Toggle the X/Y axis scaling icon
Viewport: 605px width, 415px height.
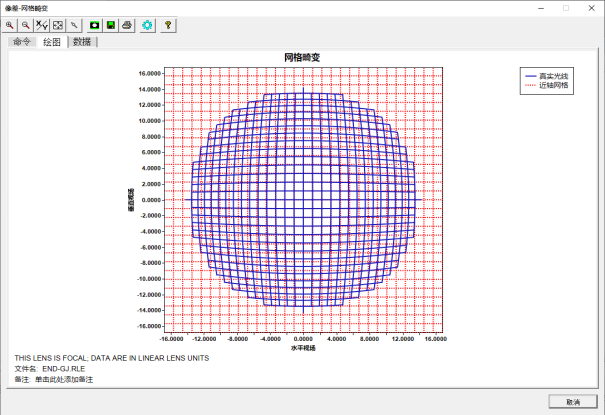coord(42,25)
